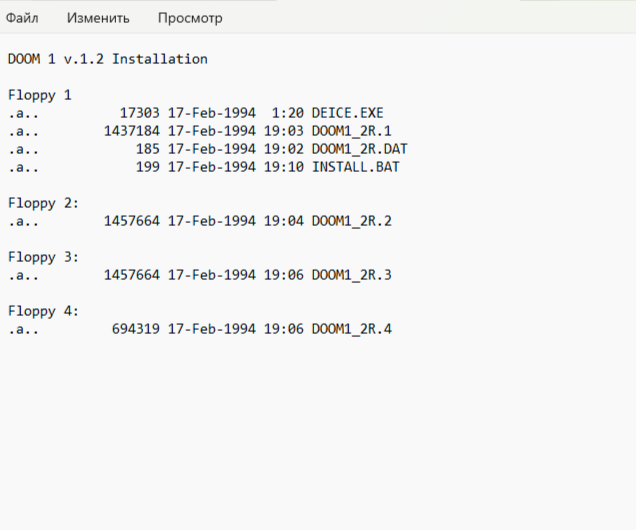The width and height of the screenshot is (636, 530).
Task: Open the Файл menu
Action: point(22,18)
